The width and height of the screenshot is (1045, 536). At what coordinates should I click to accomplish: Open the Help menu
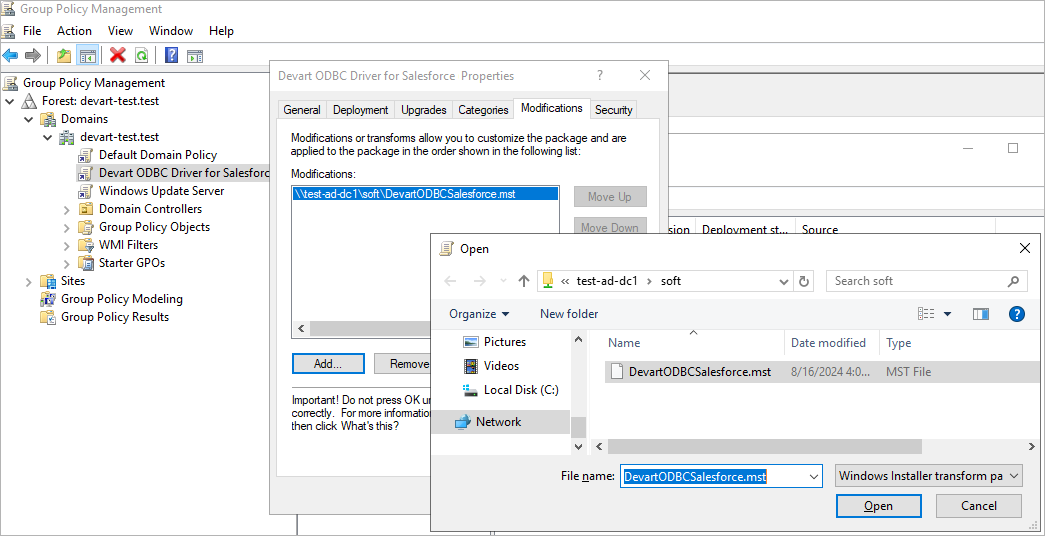[221, 31]
